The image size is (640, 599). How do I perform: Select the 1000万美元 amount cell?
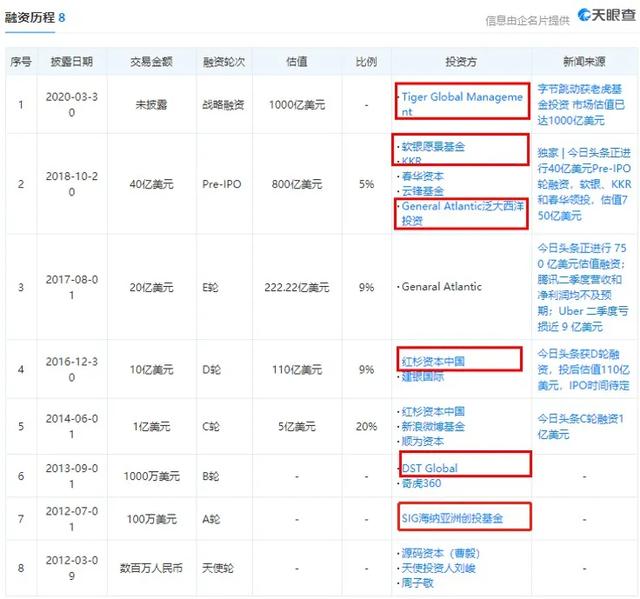(x=151, y=476)
